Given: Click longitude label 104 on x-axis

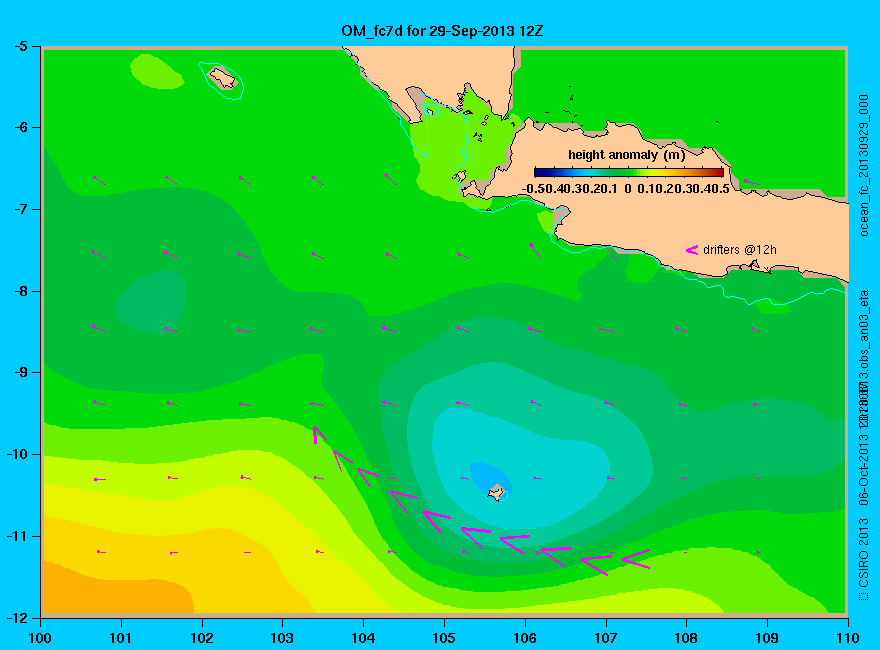Looking at the screenshot, I should pyautogui.click(x=363, y=638).
